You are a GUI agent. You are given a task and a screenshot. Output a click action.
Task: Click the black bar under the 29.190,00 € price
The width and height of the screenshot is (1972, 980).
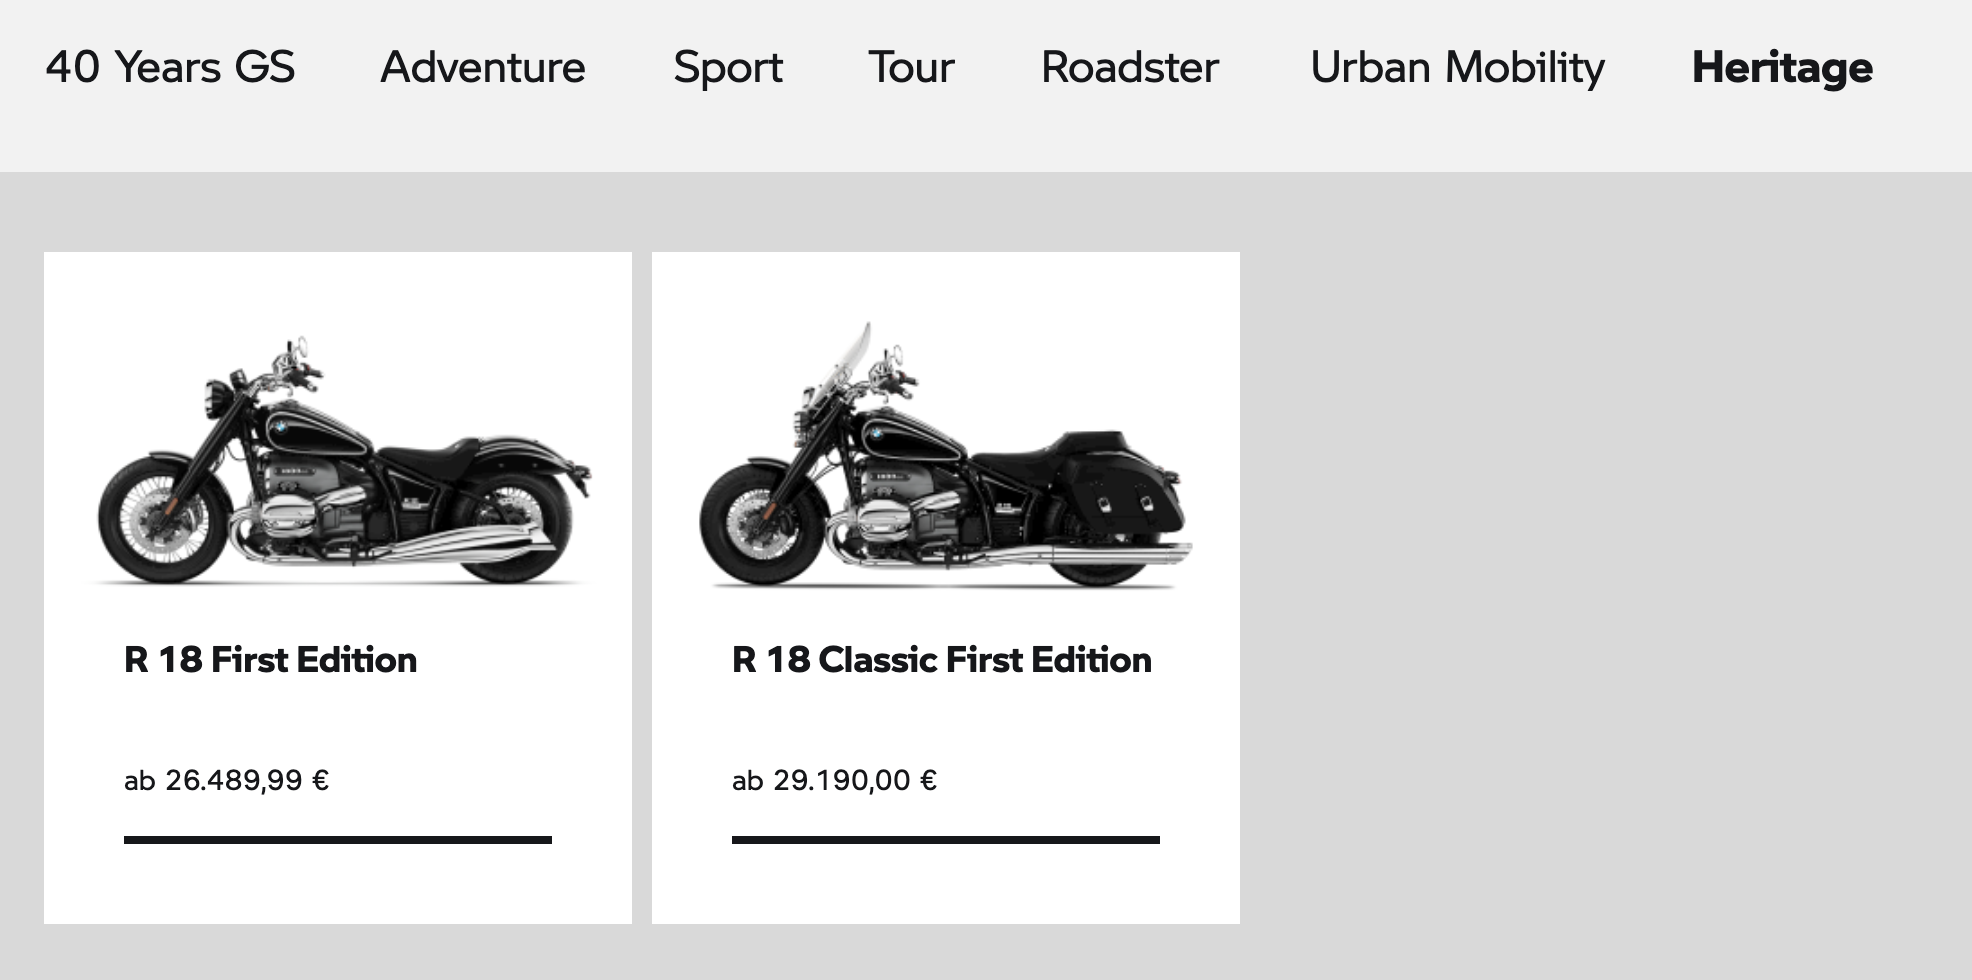pos(946,840)
